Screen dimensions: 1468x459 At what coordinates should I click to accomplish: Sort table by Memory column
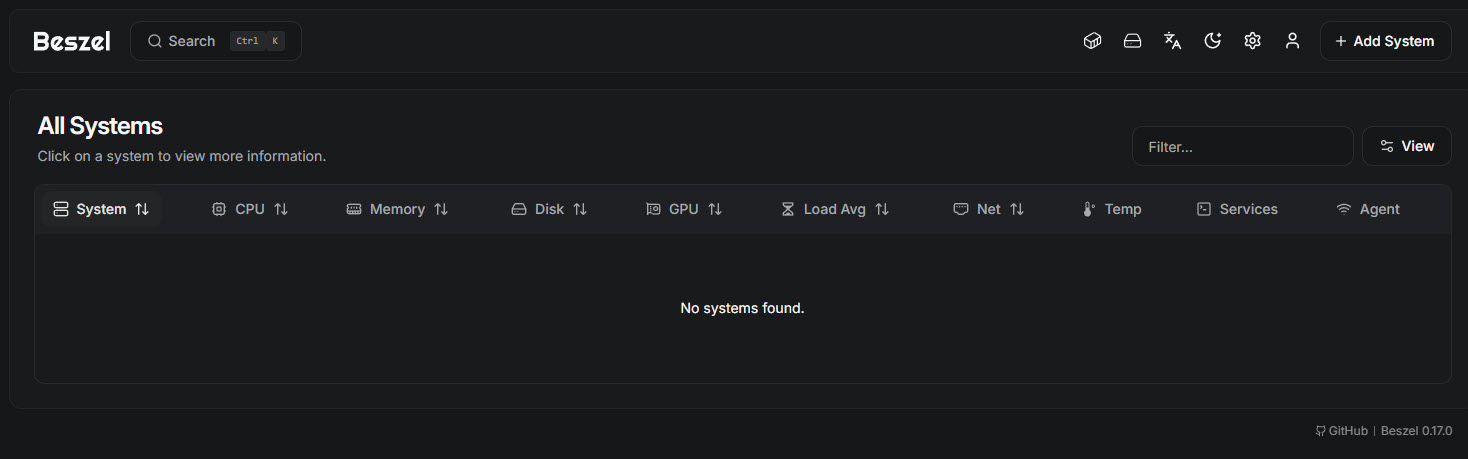point(397,209)
